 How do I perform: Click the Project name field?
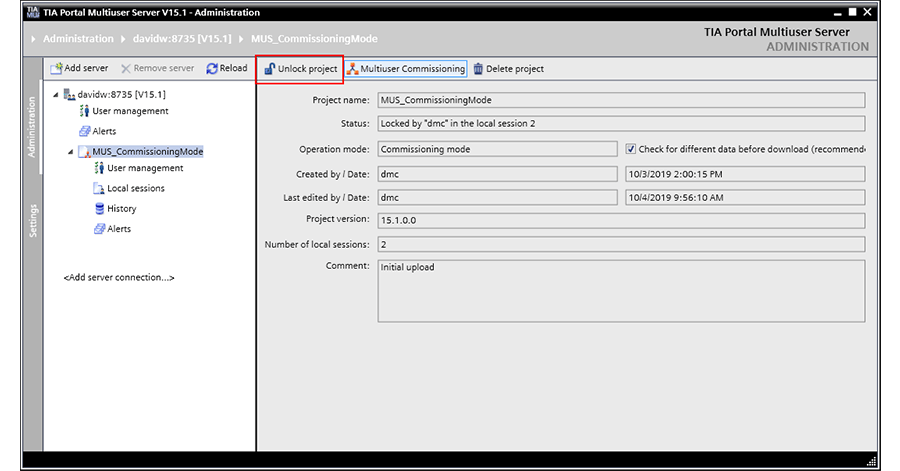tap(621, 100)
